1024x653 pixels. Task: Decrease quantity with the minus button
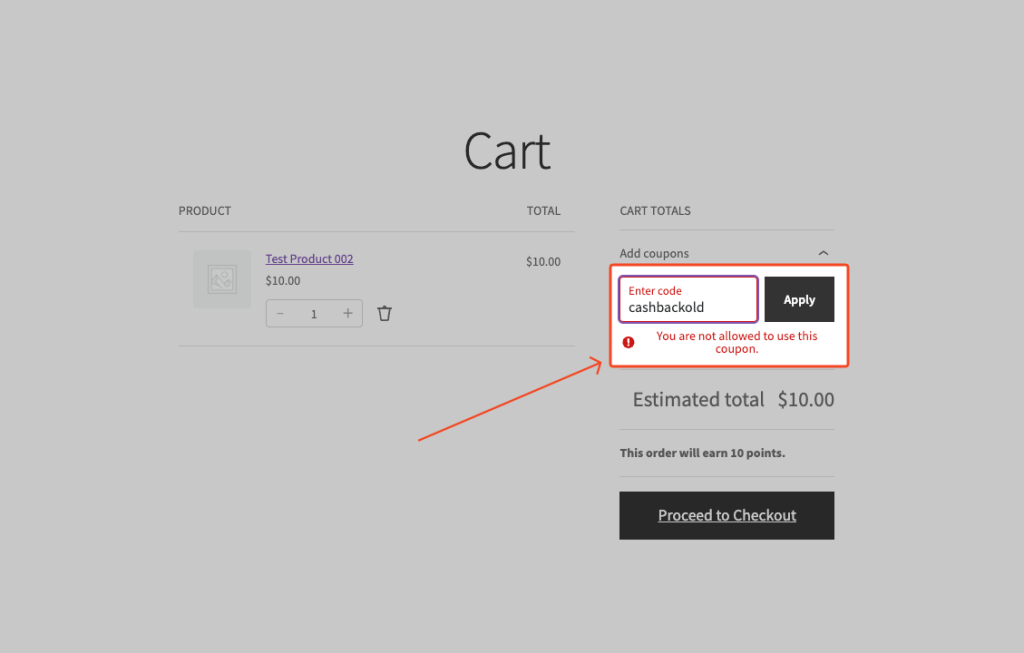tap(280, 313)
